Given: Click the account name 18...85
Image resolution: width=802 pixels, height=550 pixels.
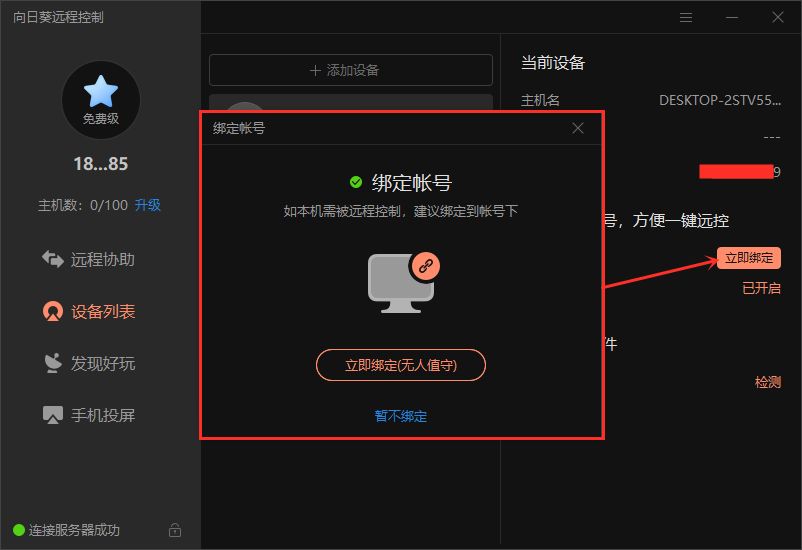Looking at the screenshot, I should pos(100,164).
